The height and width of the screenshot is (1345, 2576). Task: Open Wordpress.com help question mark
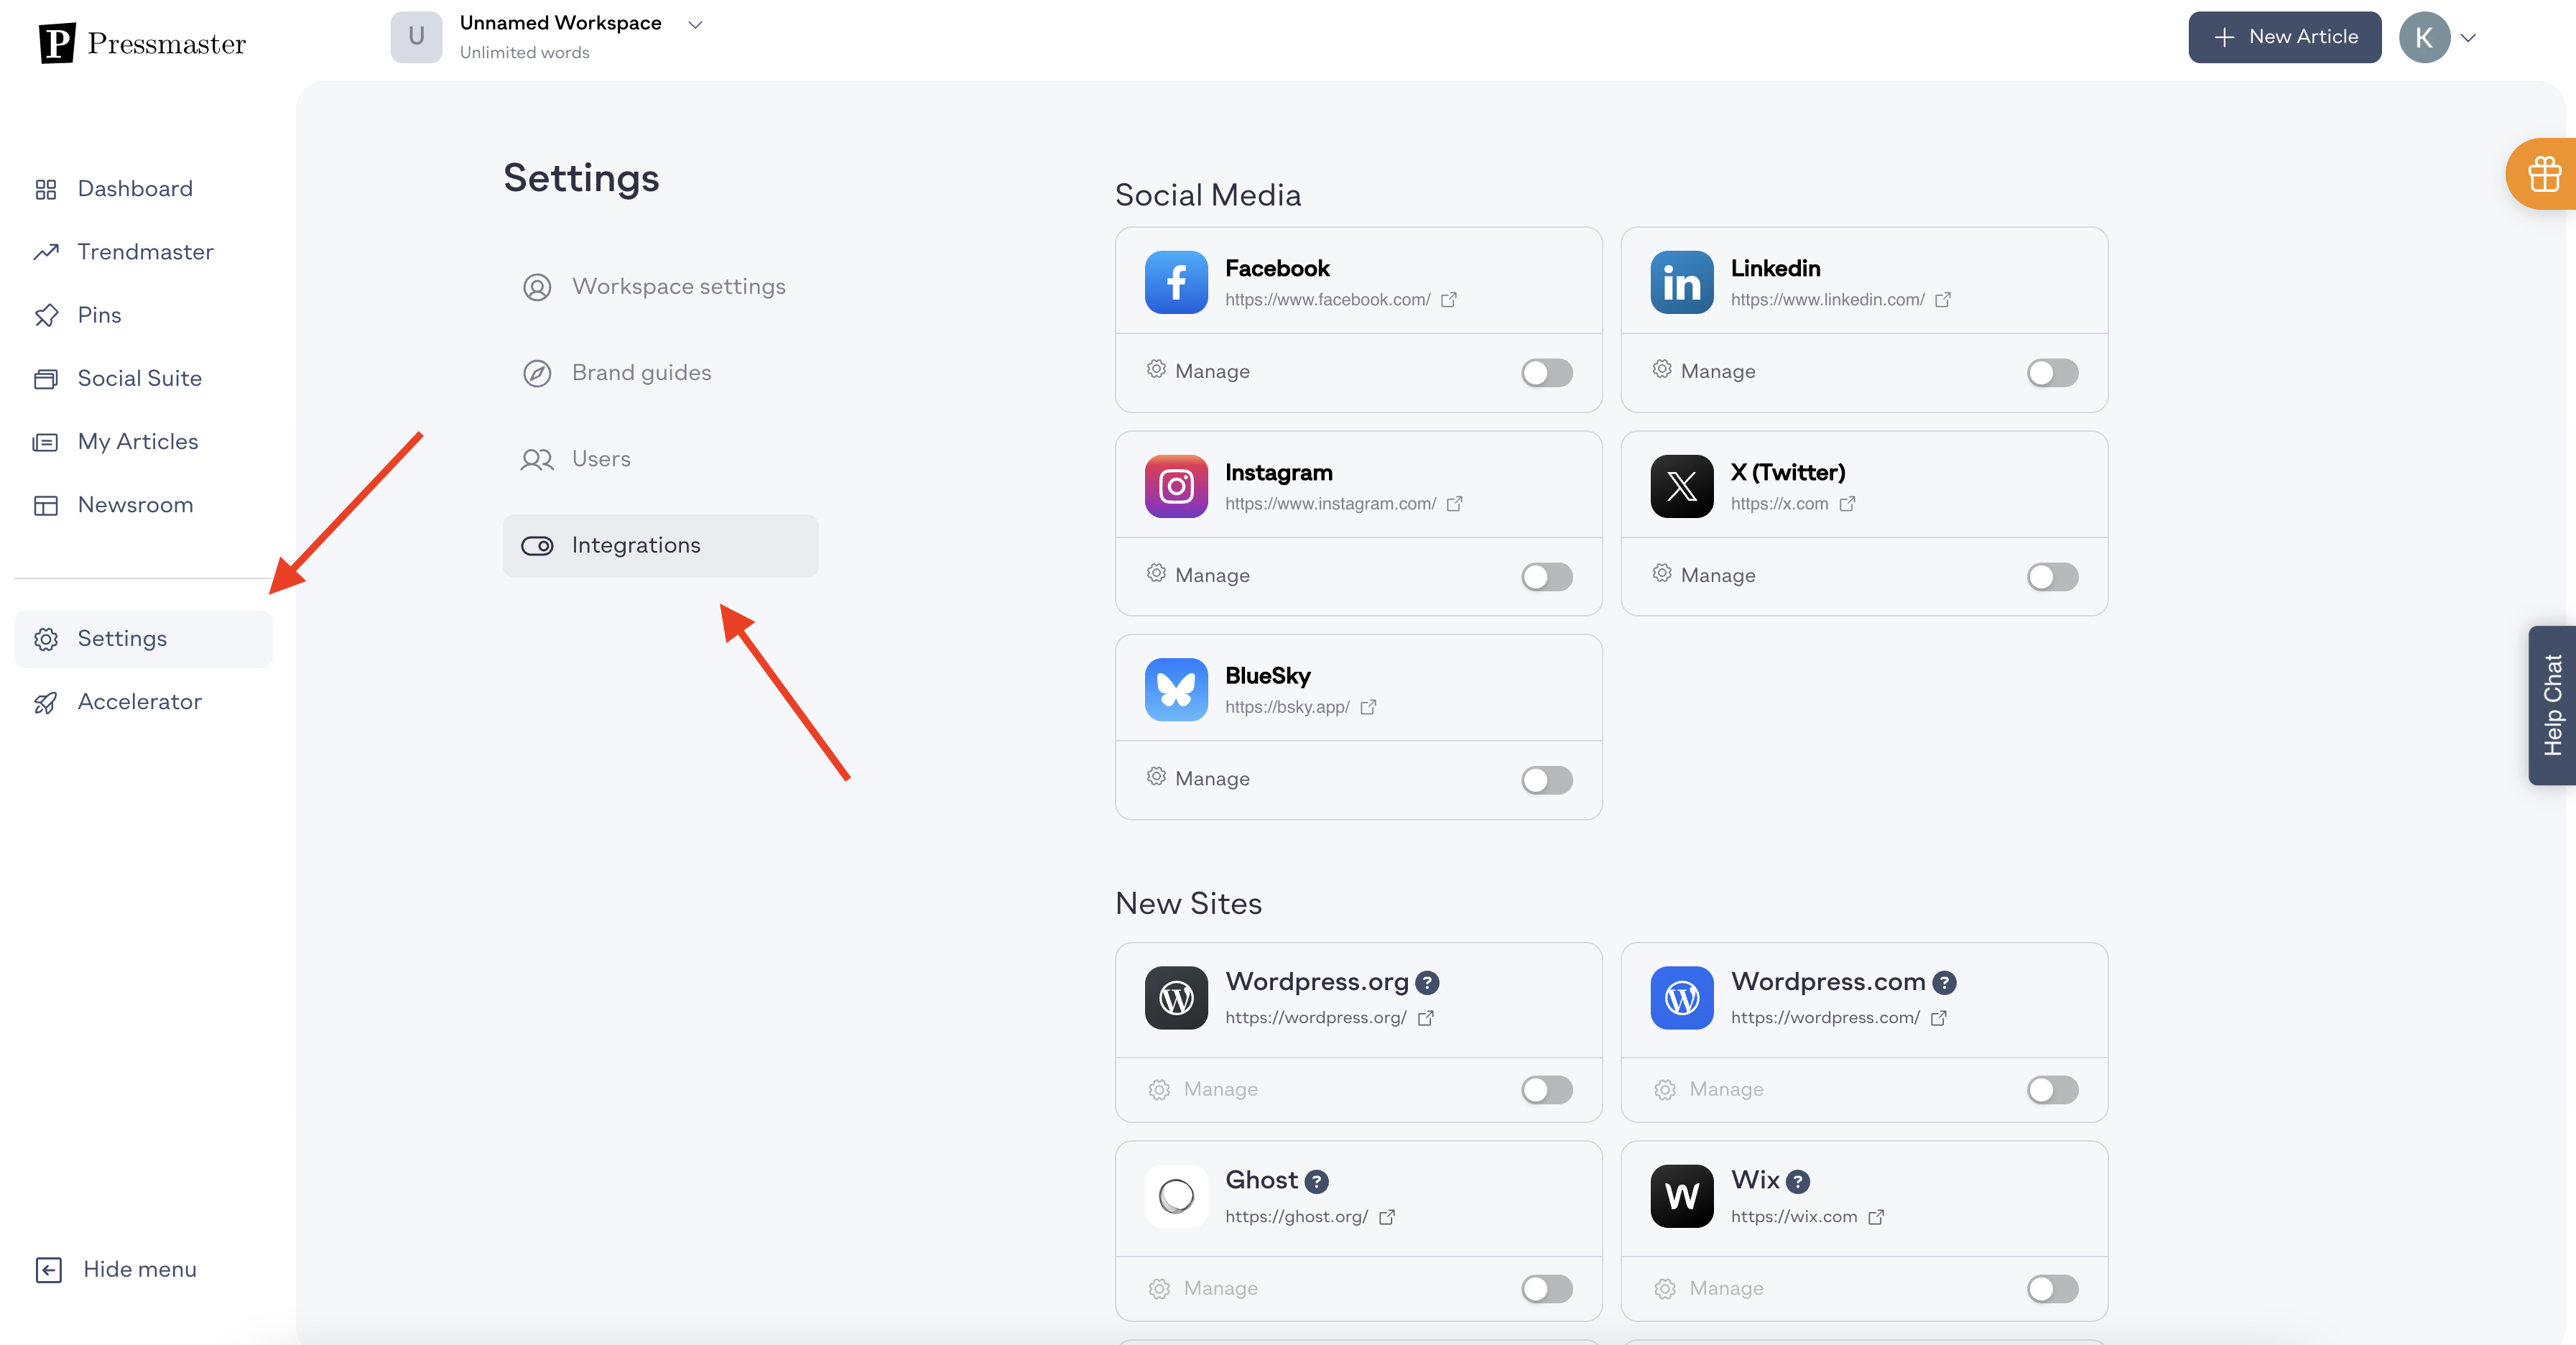point(1944,983)
